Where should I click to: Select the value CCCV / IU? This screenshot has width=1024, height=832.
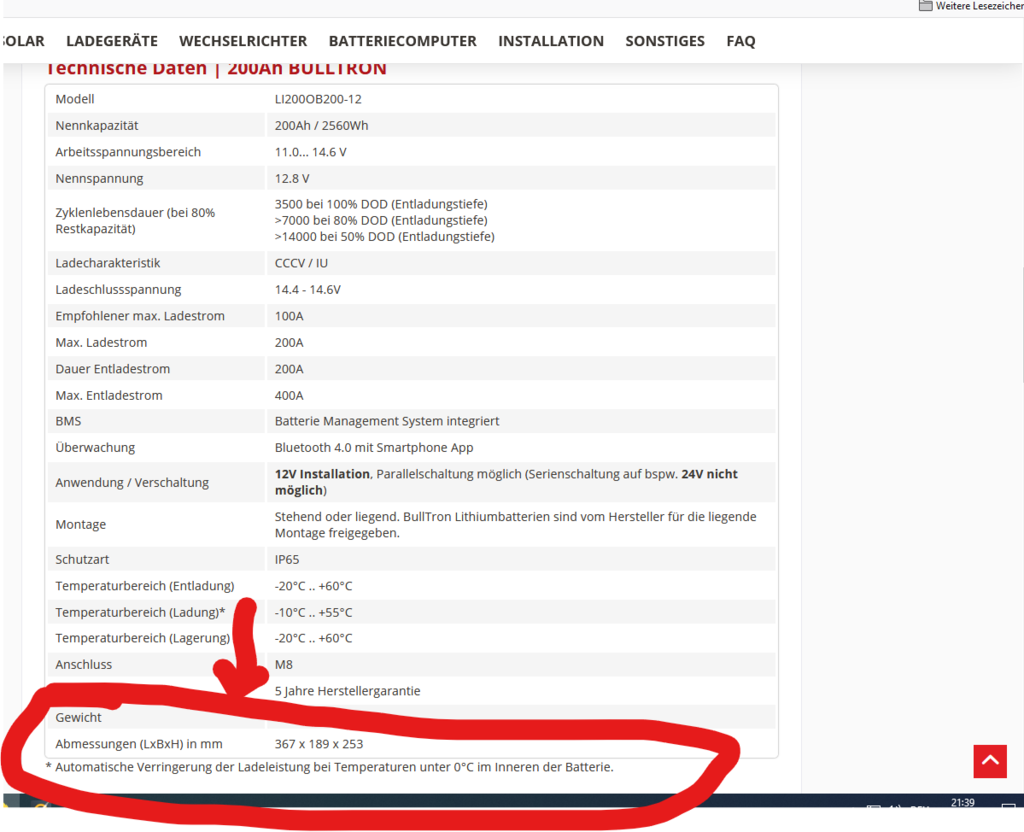click(301, 263)
